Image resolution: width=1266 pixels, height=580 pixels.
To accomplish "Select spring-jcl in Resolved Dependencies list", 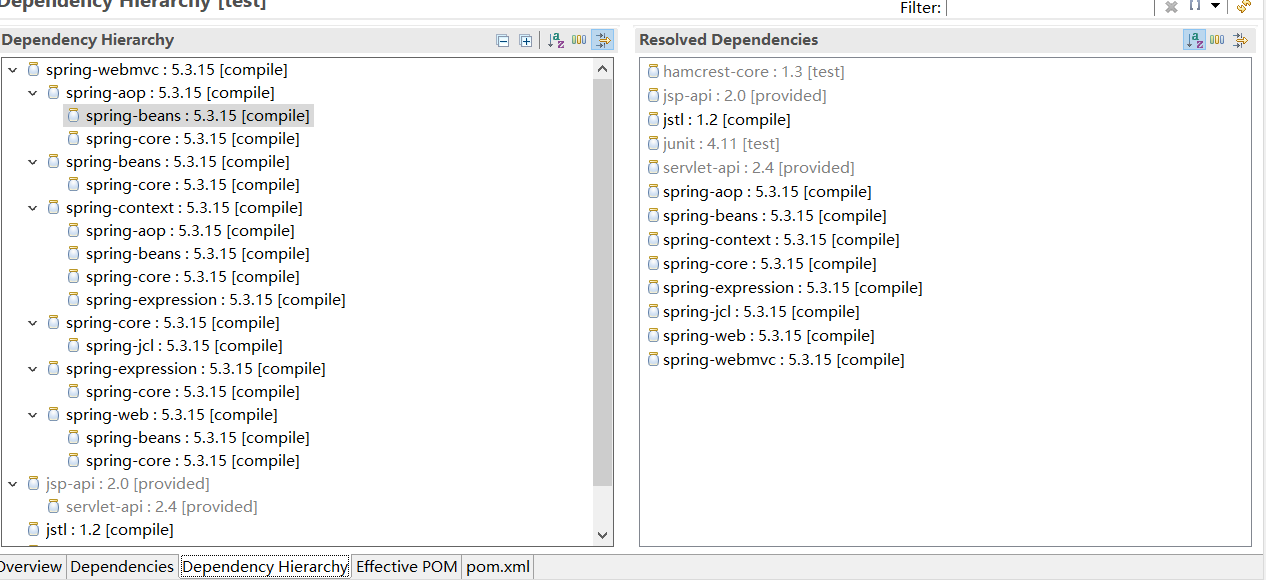I will 761,312.
